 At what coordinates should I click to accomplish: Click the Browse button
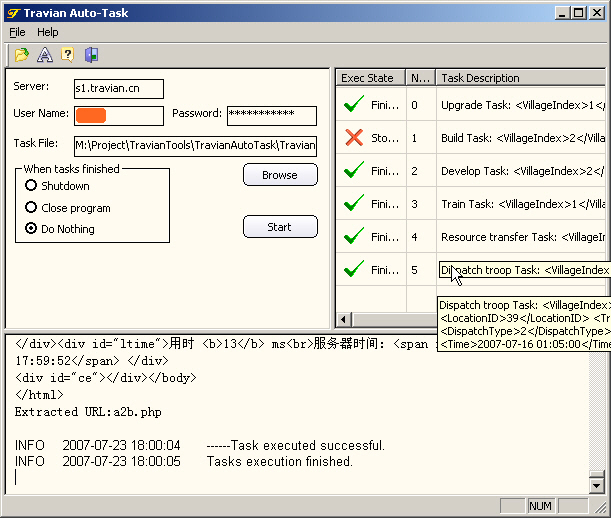tap(280, 175)
